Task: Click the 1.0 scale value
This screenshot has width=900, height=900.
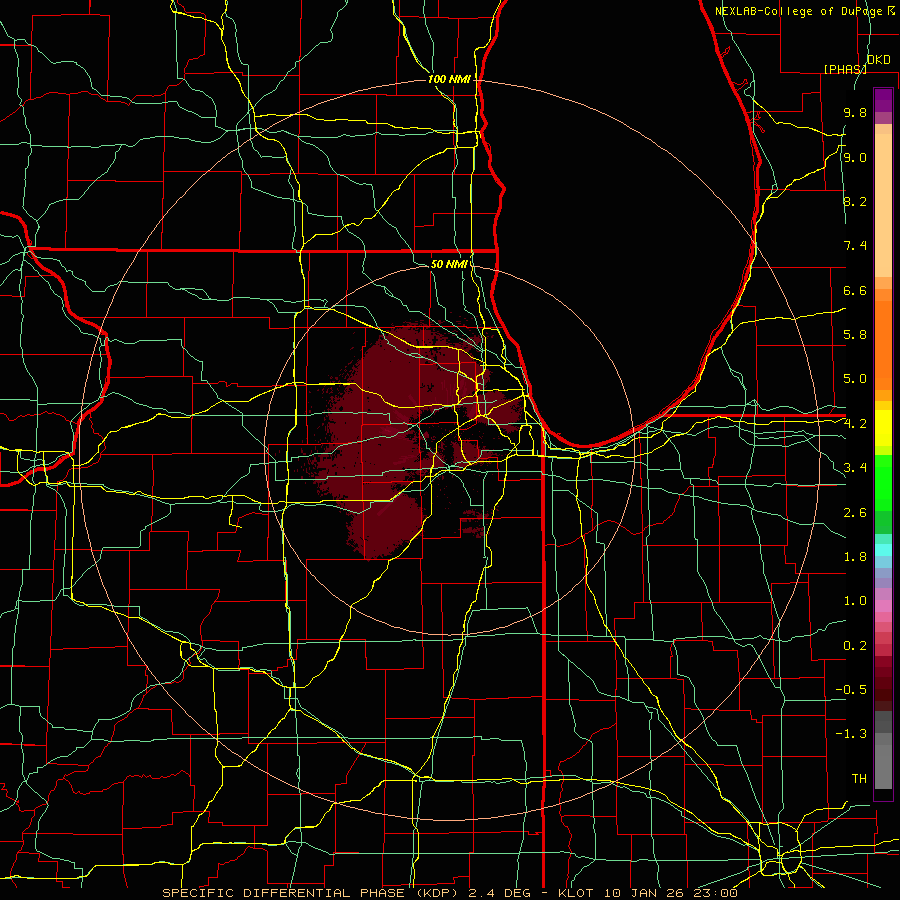Action: point(855,601)
